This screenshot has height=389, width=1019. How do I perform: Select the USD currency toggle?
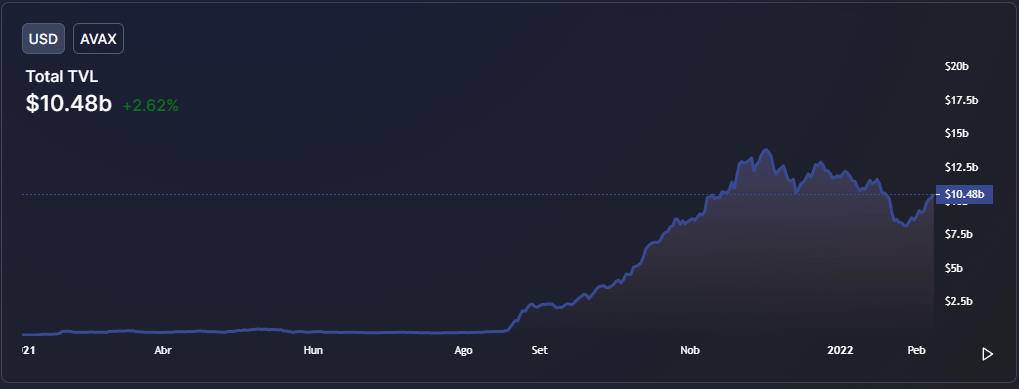tap(44, 38)
